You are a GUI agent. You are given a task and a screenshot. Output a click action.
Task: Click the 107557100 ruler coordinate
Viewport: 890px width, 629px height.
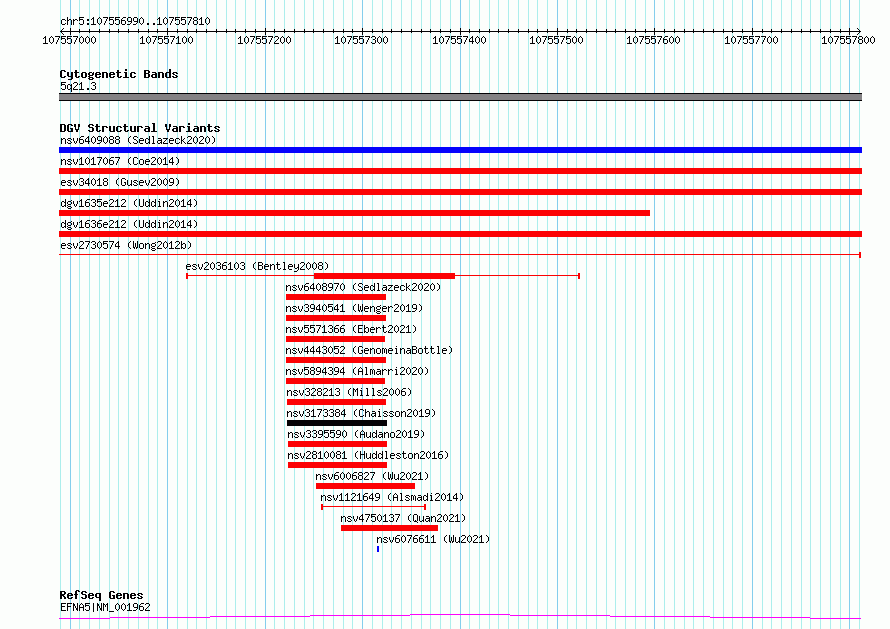pos(166,40)
